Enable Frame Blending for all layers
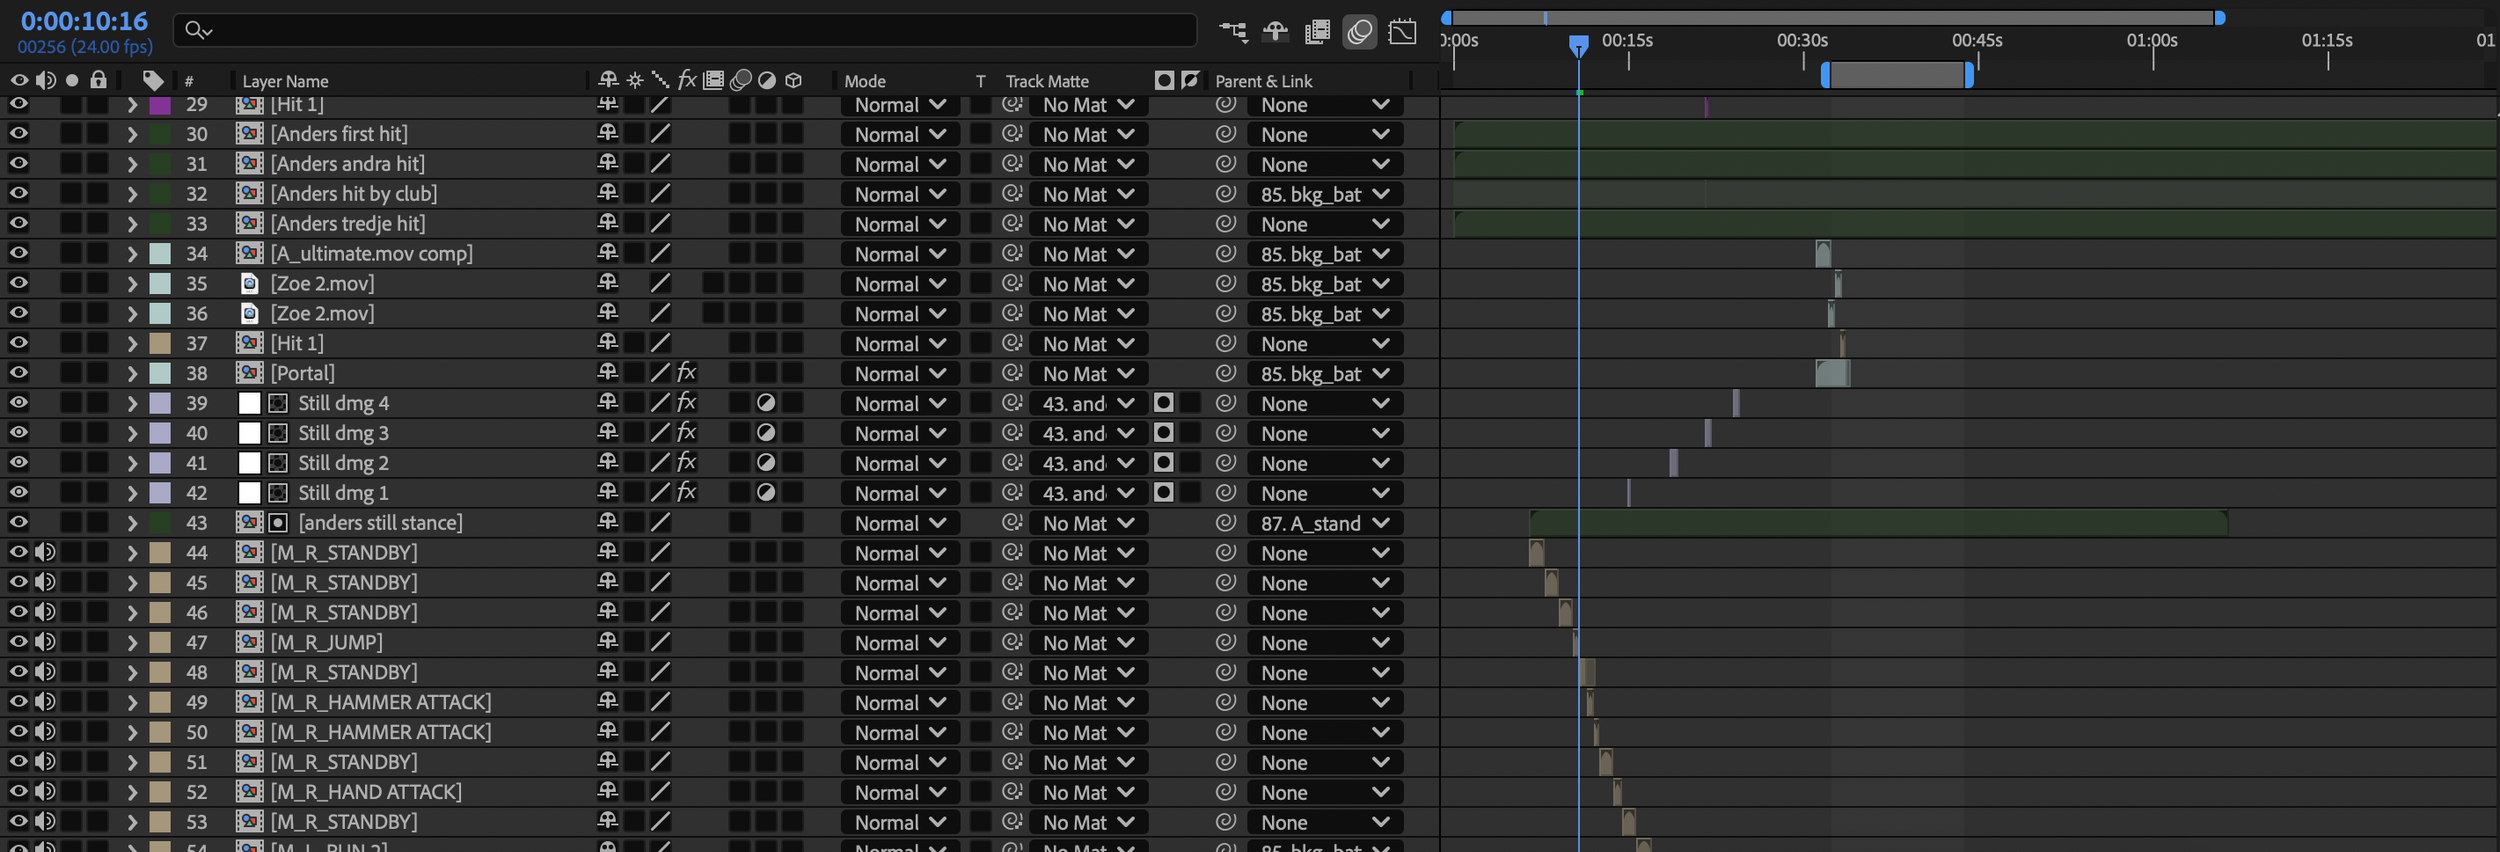The image size is (2500, 852). pyautogui.click(x=1317, y=32)
